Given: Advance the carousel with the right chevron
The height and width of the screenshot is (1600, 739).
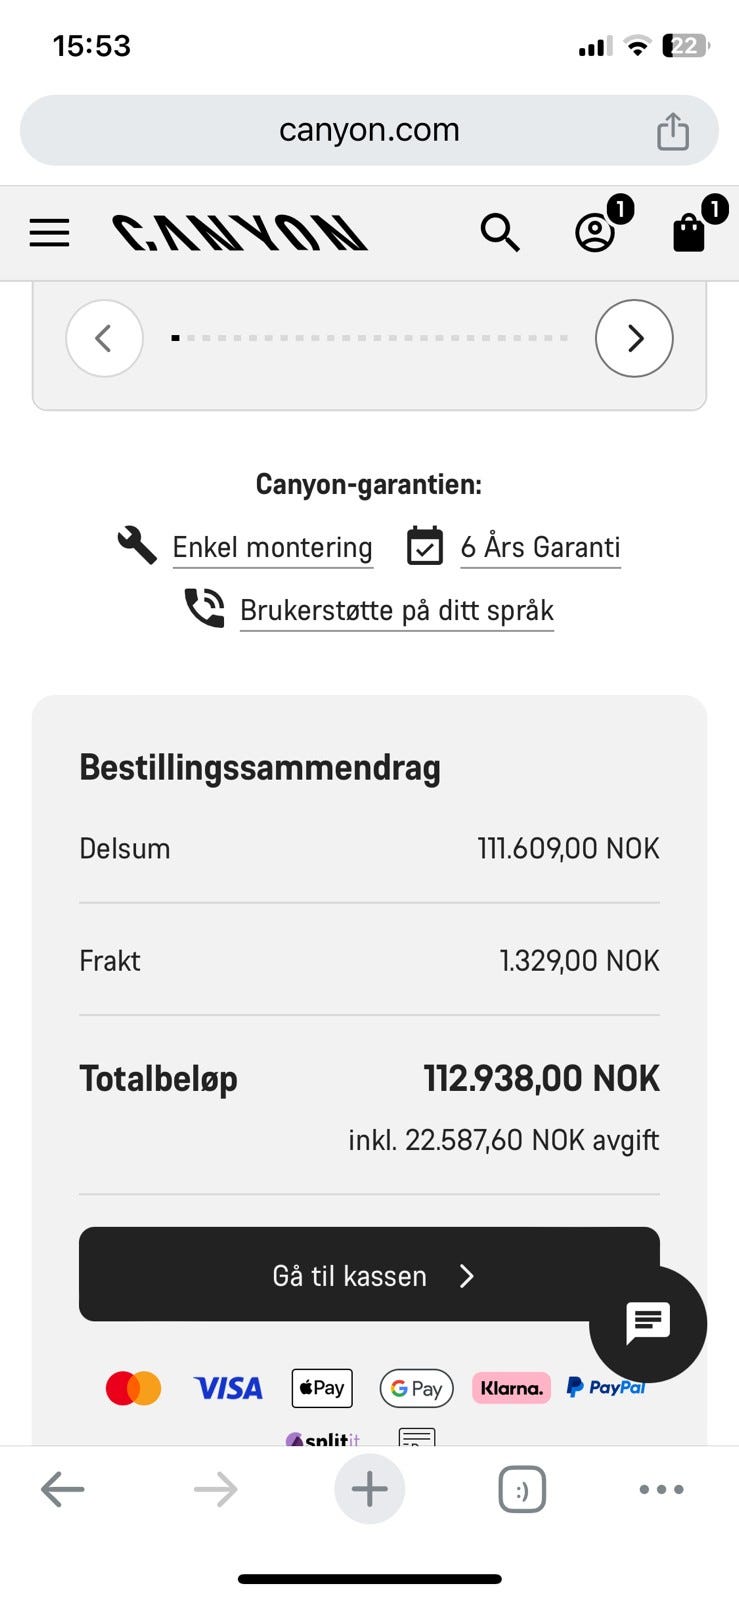Looking at the screenshot, I should [x=634, y=338].
